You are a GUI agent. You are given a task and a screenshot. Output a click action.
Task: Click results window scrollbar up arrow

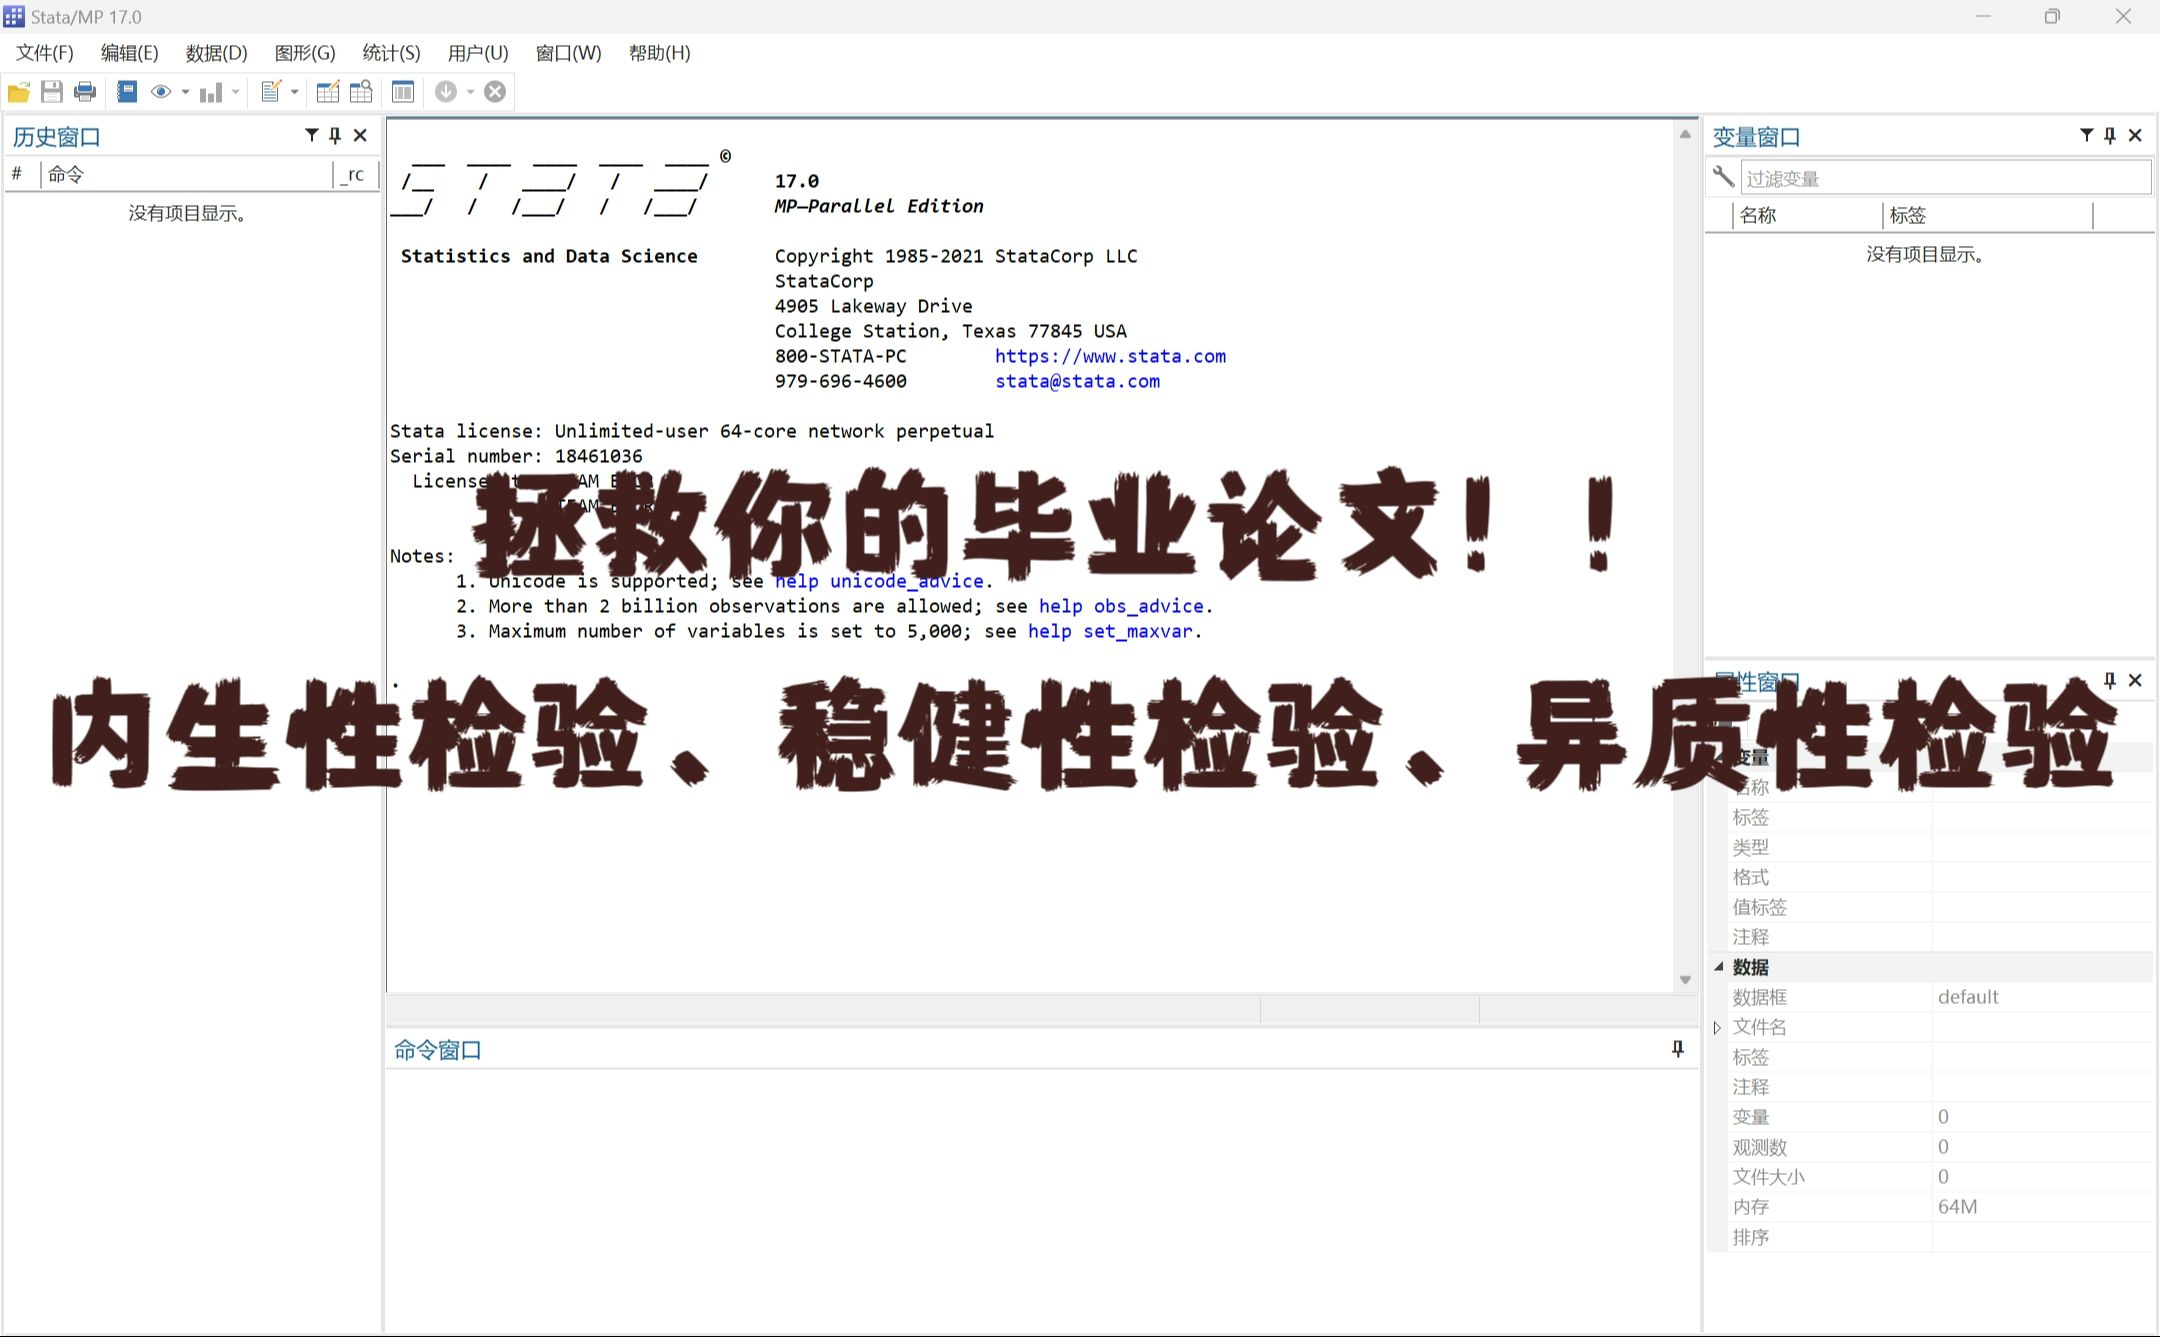coord(1685,134)
